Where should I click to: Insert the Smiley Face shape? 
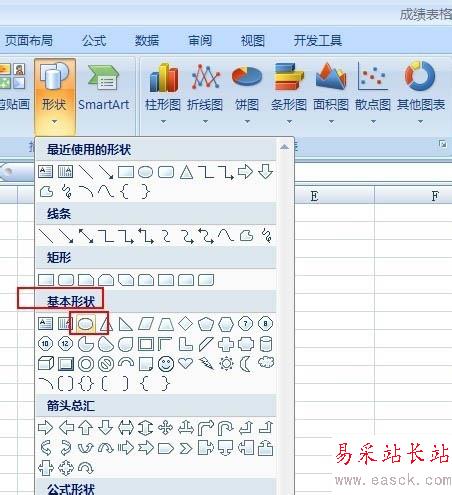click(x=166, y=364)
